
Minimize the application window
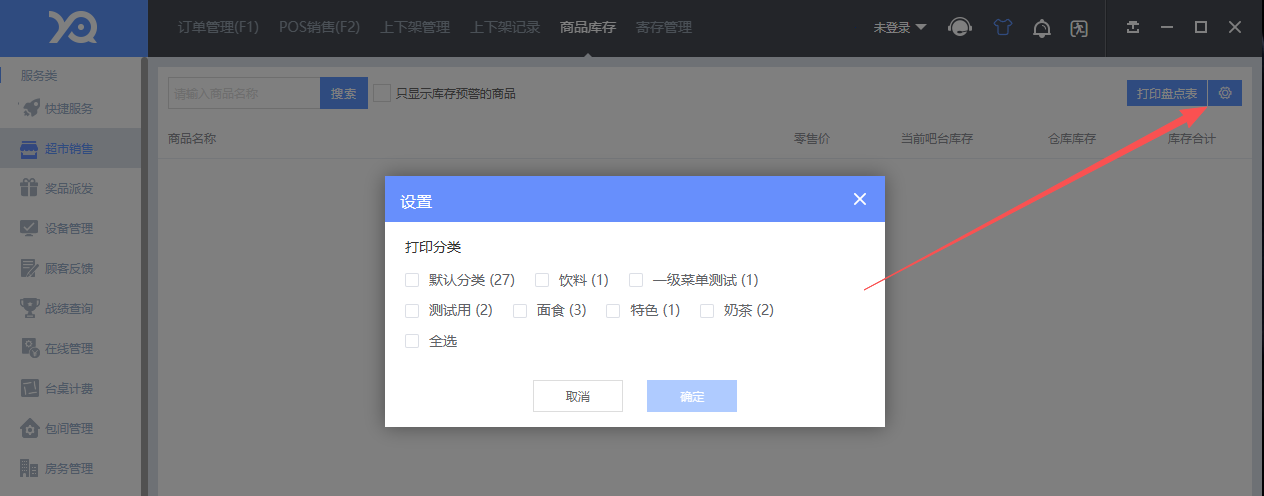1167,27
